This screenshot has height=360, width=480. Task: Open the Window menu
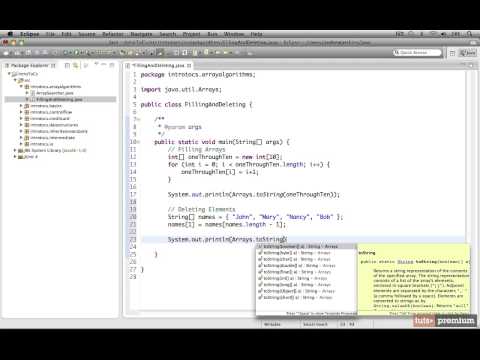click(x=234, y=34)
